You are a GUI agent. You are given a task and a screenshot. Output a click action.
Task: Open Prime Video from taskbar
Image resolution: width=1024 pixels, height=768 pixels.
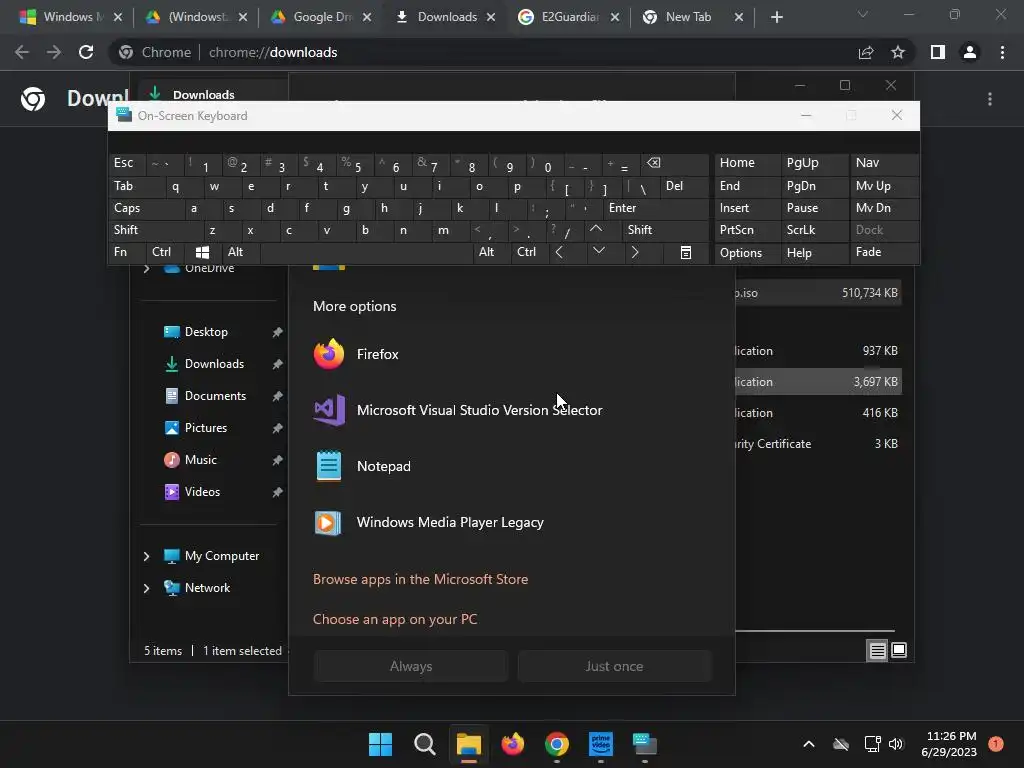pyautogui.click(x=601, y=744)
